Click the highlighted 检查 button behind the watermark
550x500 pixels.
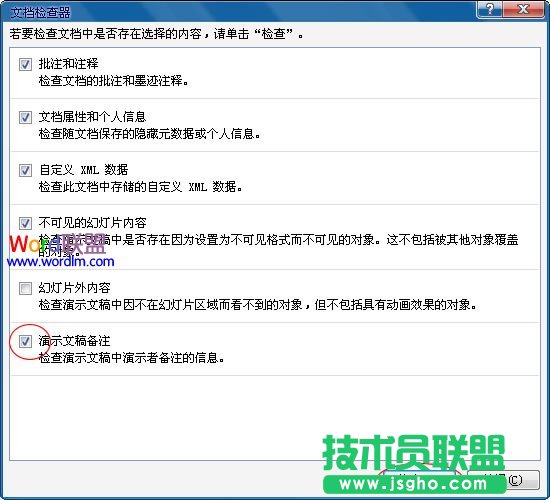point(420,480)
